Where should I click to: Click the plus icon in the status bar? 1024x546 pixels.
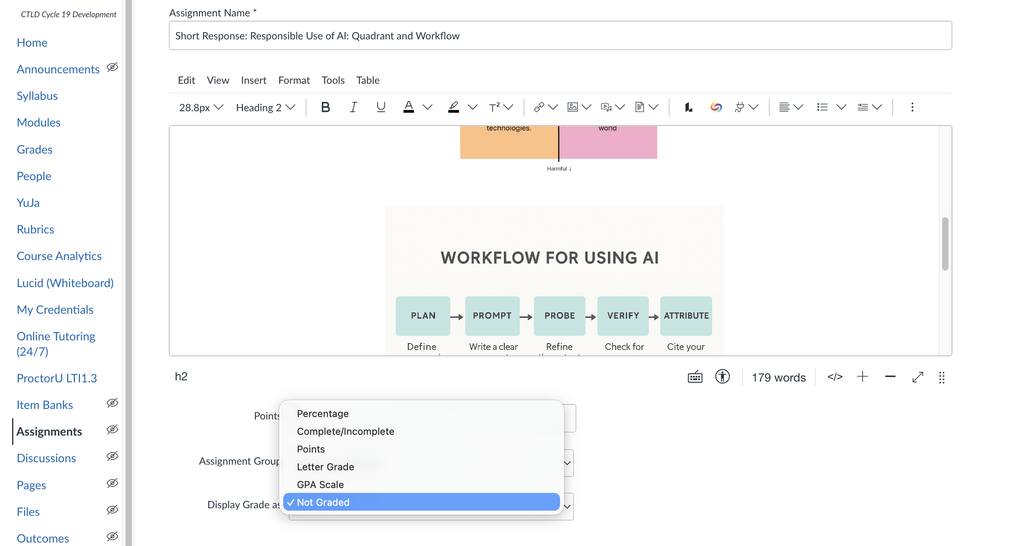tap(863, 377)
